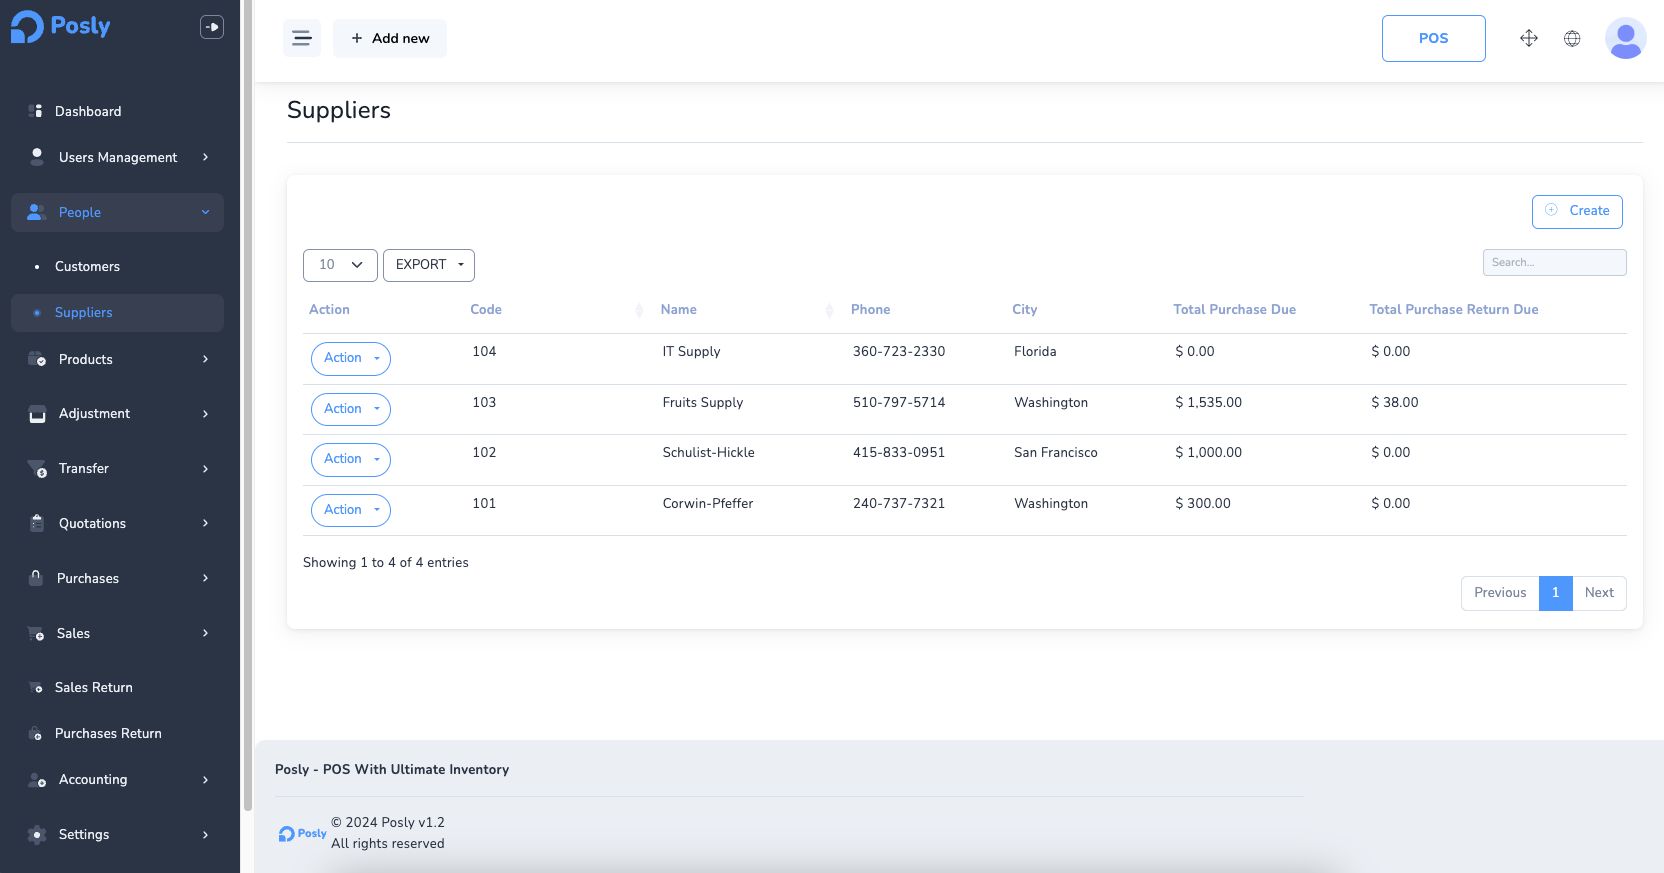1664x873 pixels.
Task: Collapse sidebar using the arrow toggle icon
Action: point(212,28)
